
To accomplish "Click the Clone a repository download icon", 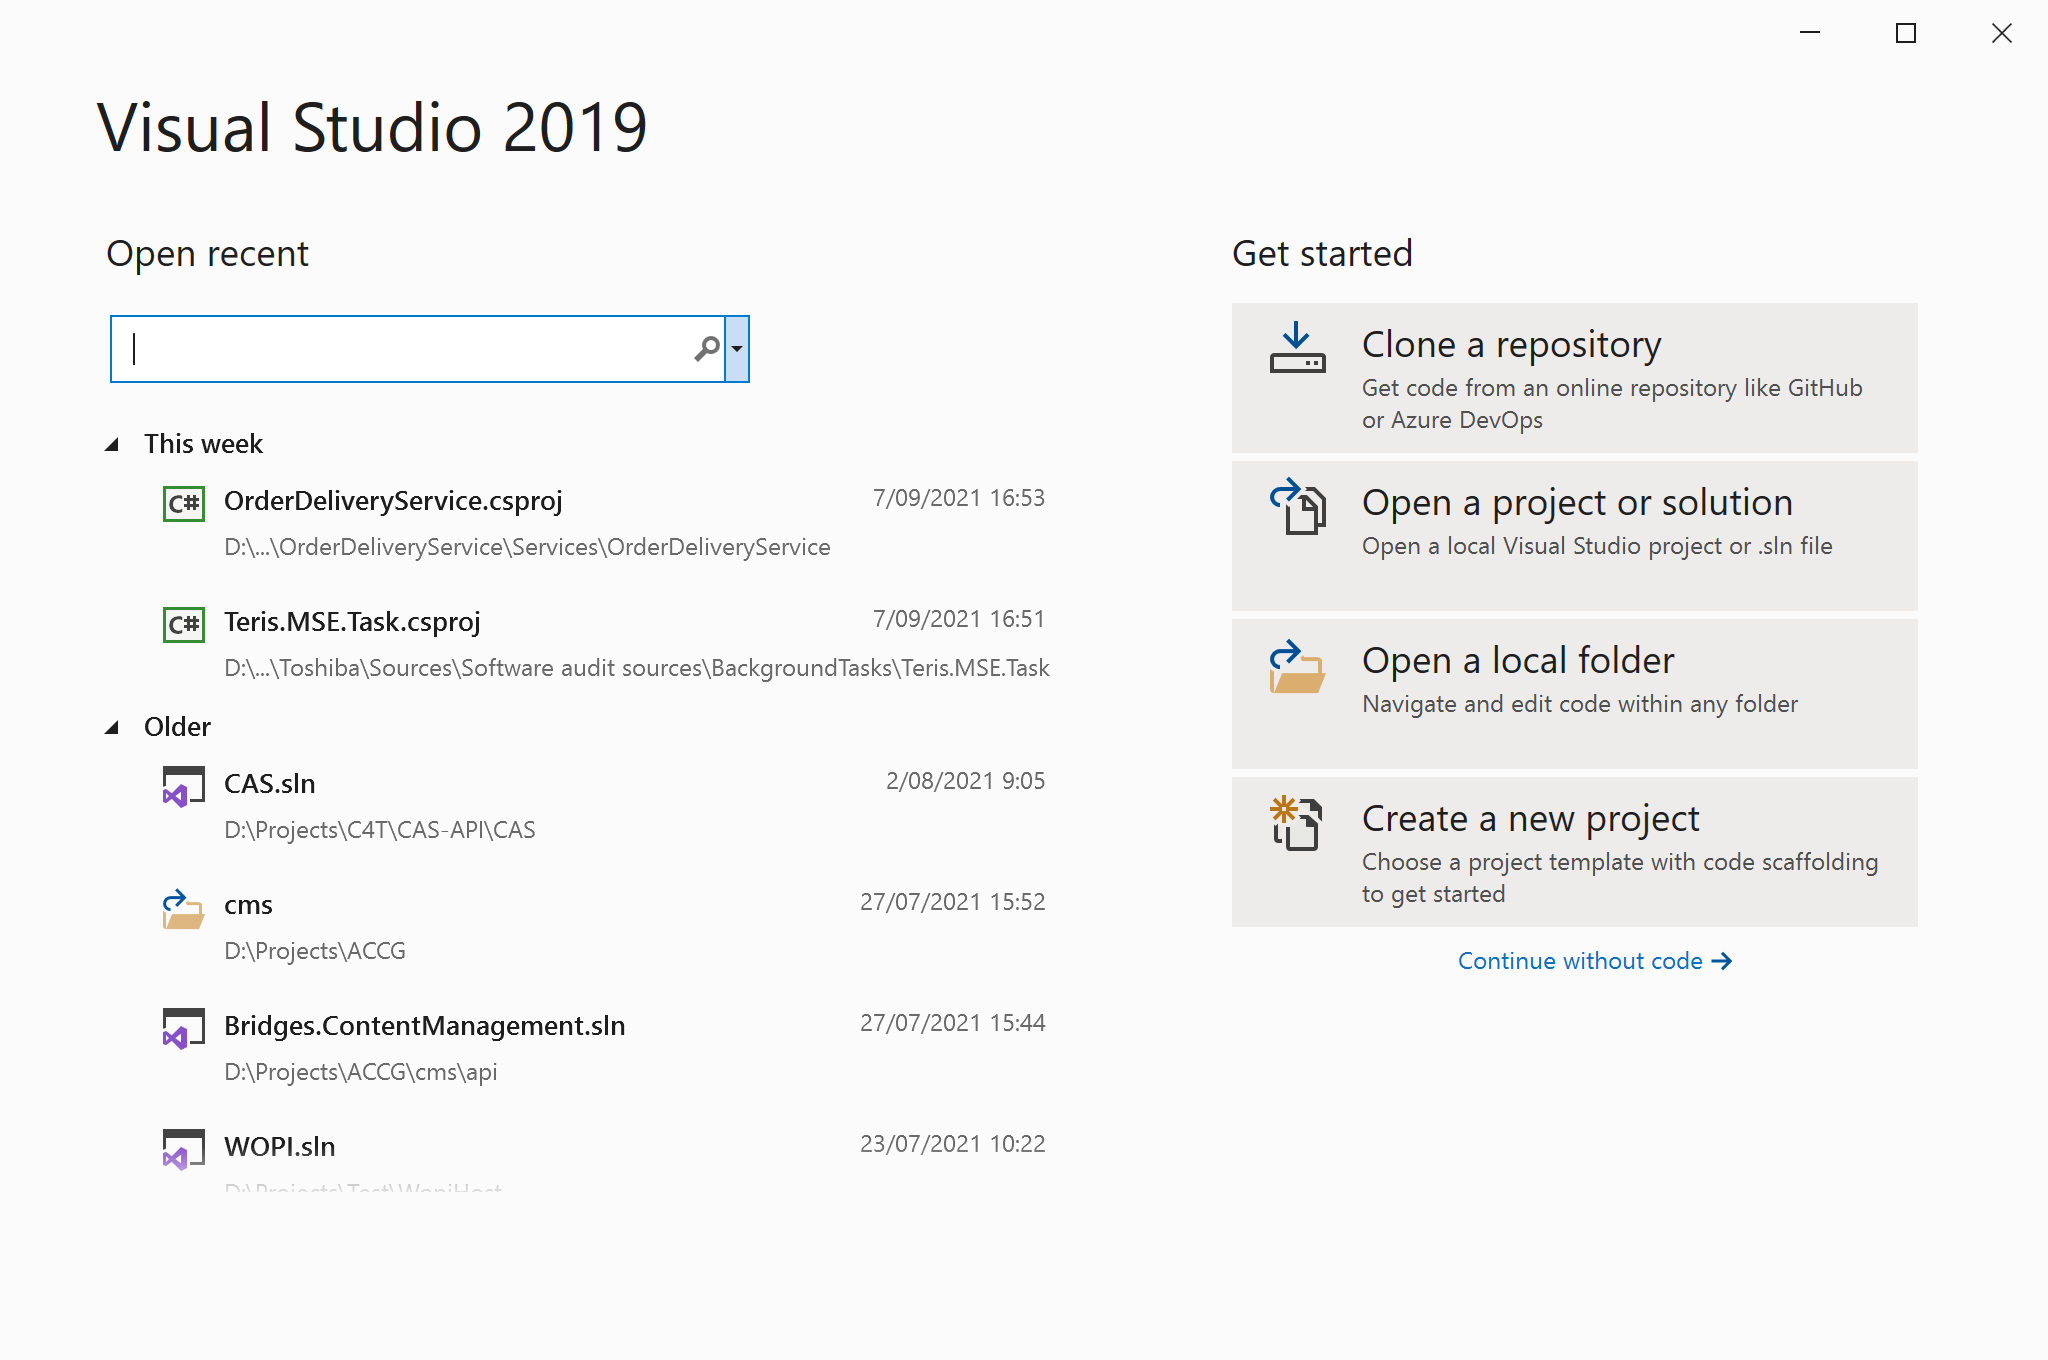I will tap(1297, 348).
